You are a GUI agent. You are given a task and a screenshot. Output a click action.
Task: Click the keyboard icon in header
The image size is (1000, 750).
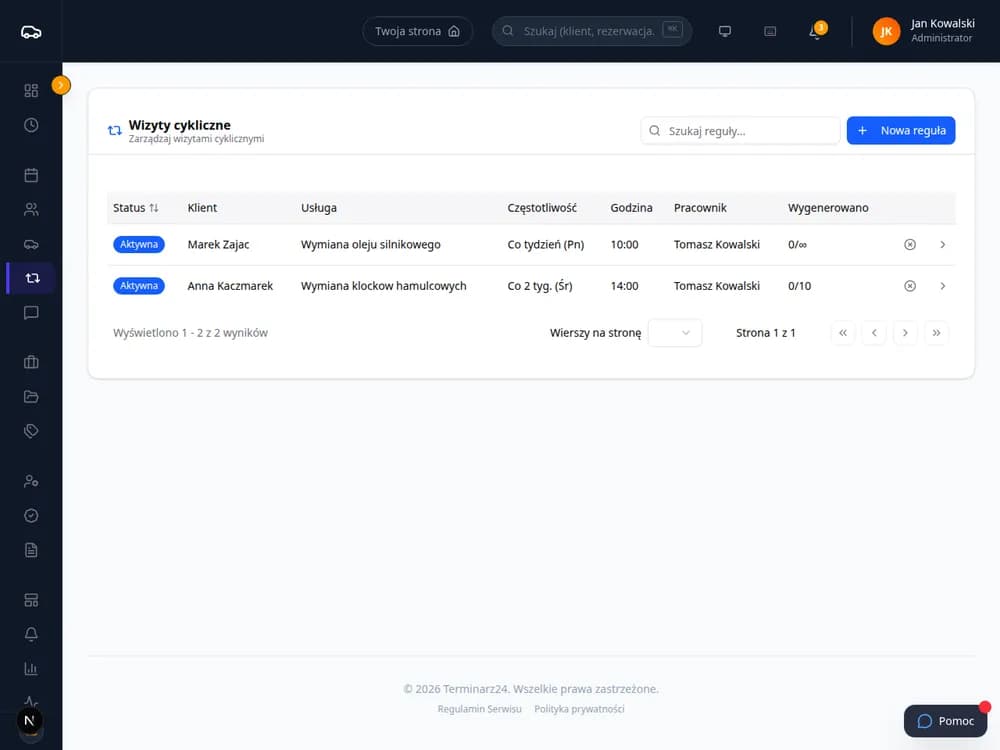click(770, 31)
